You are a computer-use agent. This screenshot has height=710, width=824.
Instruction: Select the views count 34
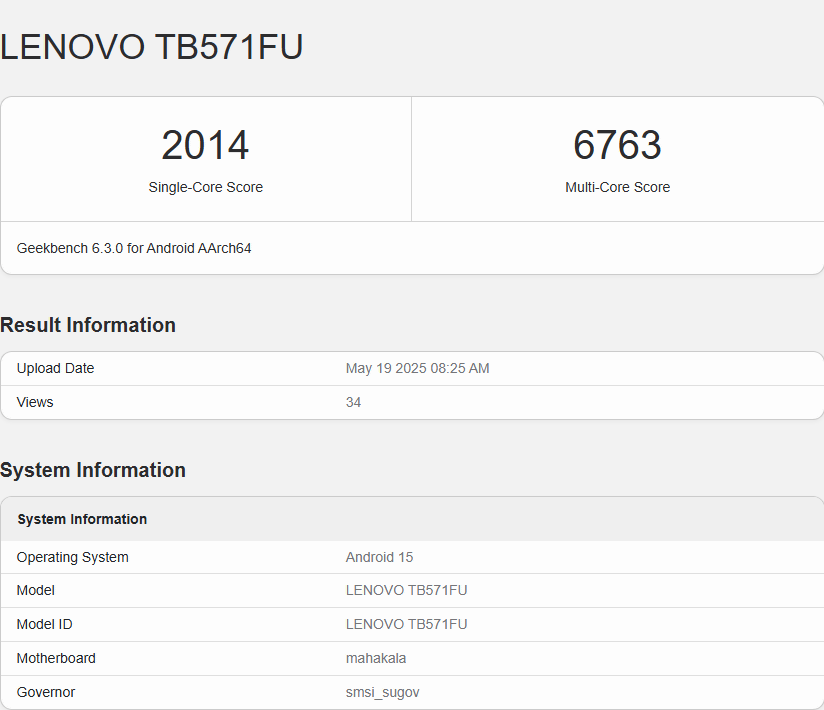[x=353, y=402]
